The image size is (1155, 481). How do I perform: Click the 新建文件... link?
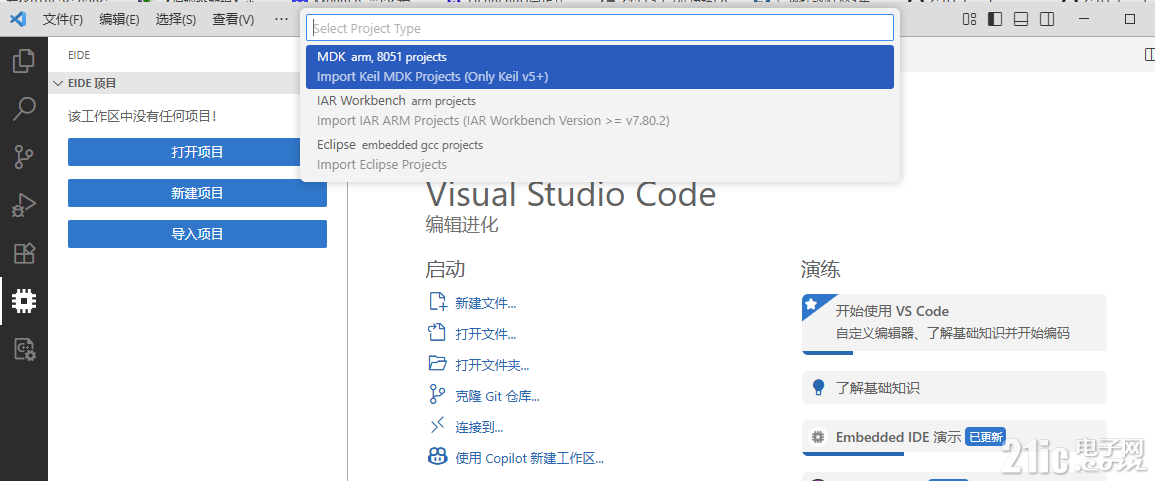point(485,303)
